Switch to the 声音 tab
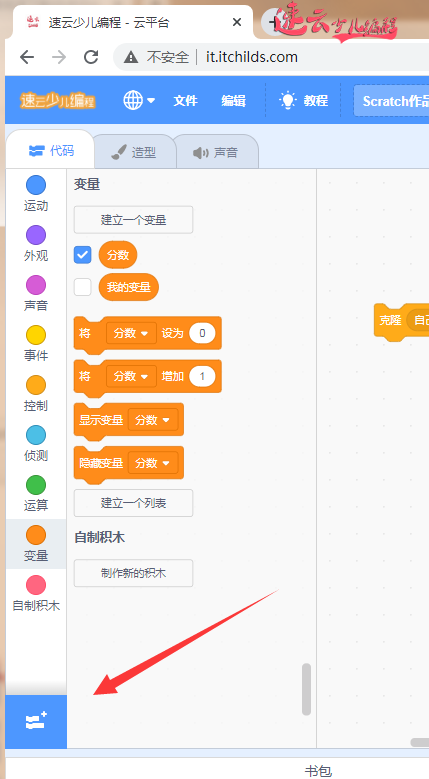Screen dimensions: 429x779 coord(216,152)
